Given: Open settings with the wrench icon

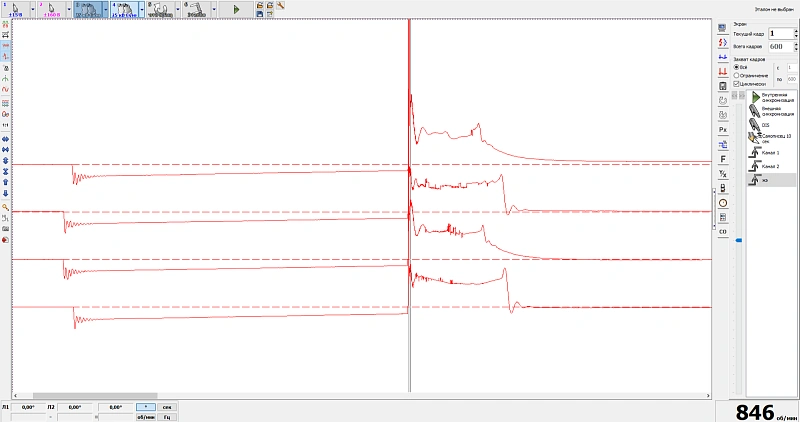Looking at the screenshot, I should 280,5.
